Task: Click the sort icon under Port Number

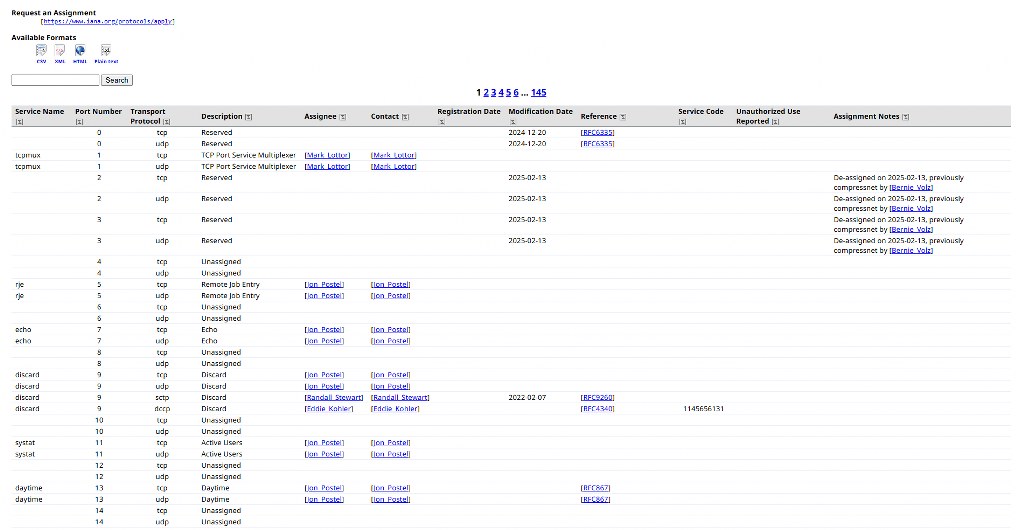Action: [x=79, y=121]
